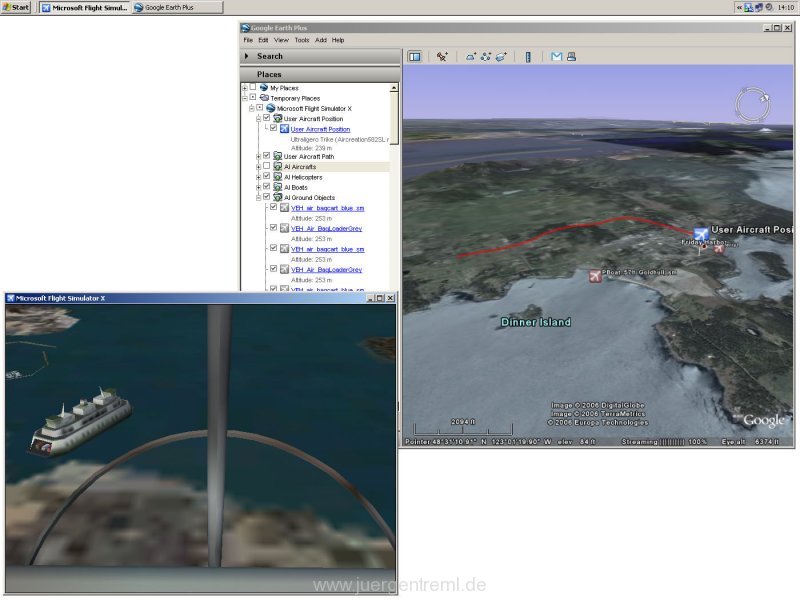
Task: Open the View menu
Action: click(281, 40)
